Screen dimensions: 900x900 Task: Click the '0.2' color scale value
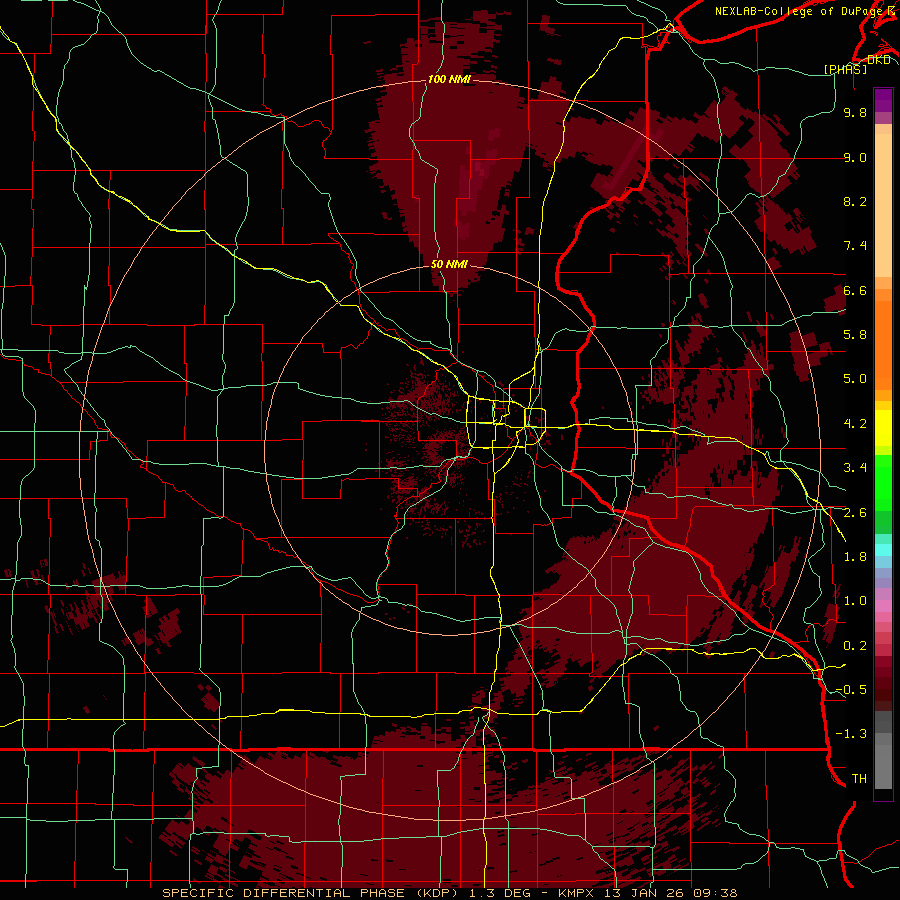[x=855, y=646]
